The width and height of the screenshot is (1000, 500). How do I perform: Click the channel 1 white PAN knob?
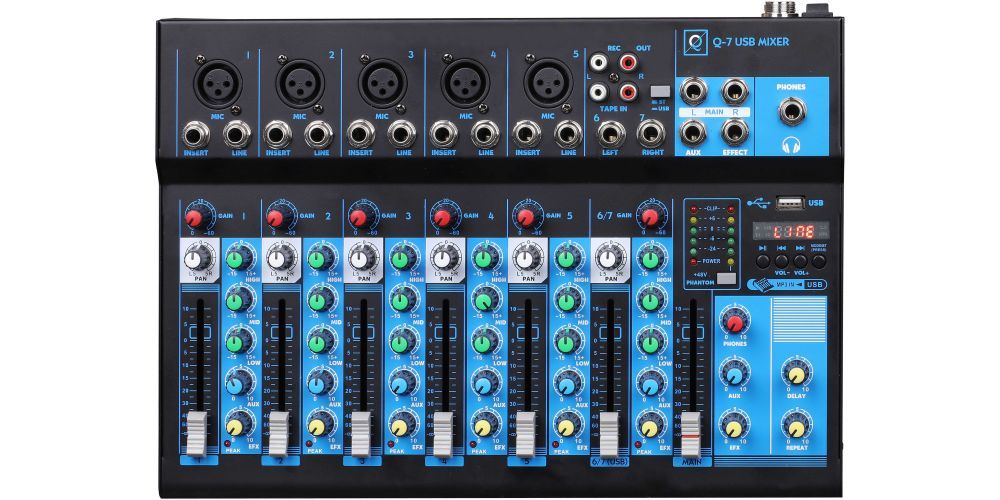(x=194, y=258)
